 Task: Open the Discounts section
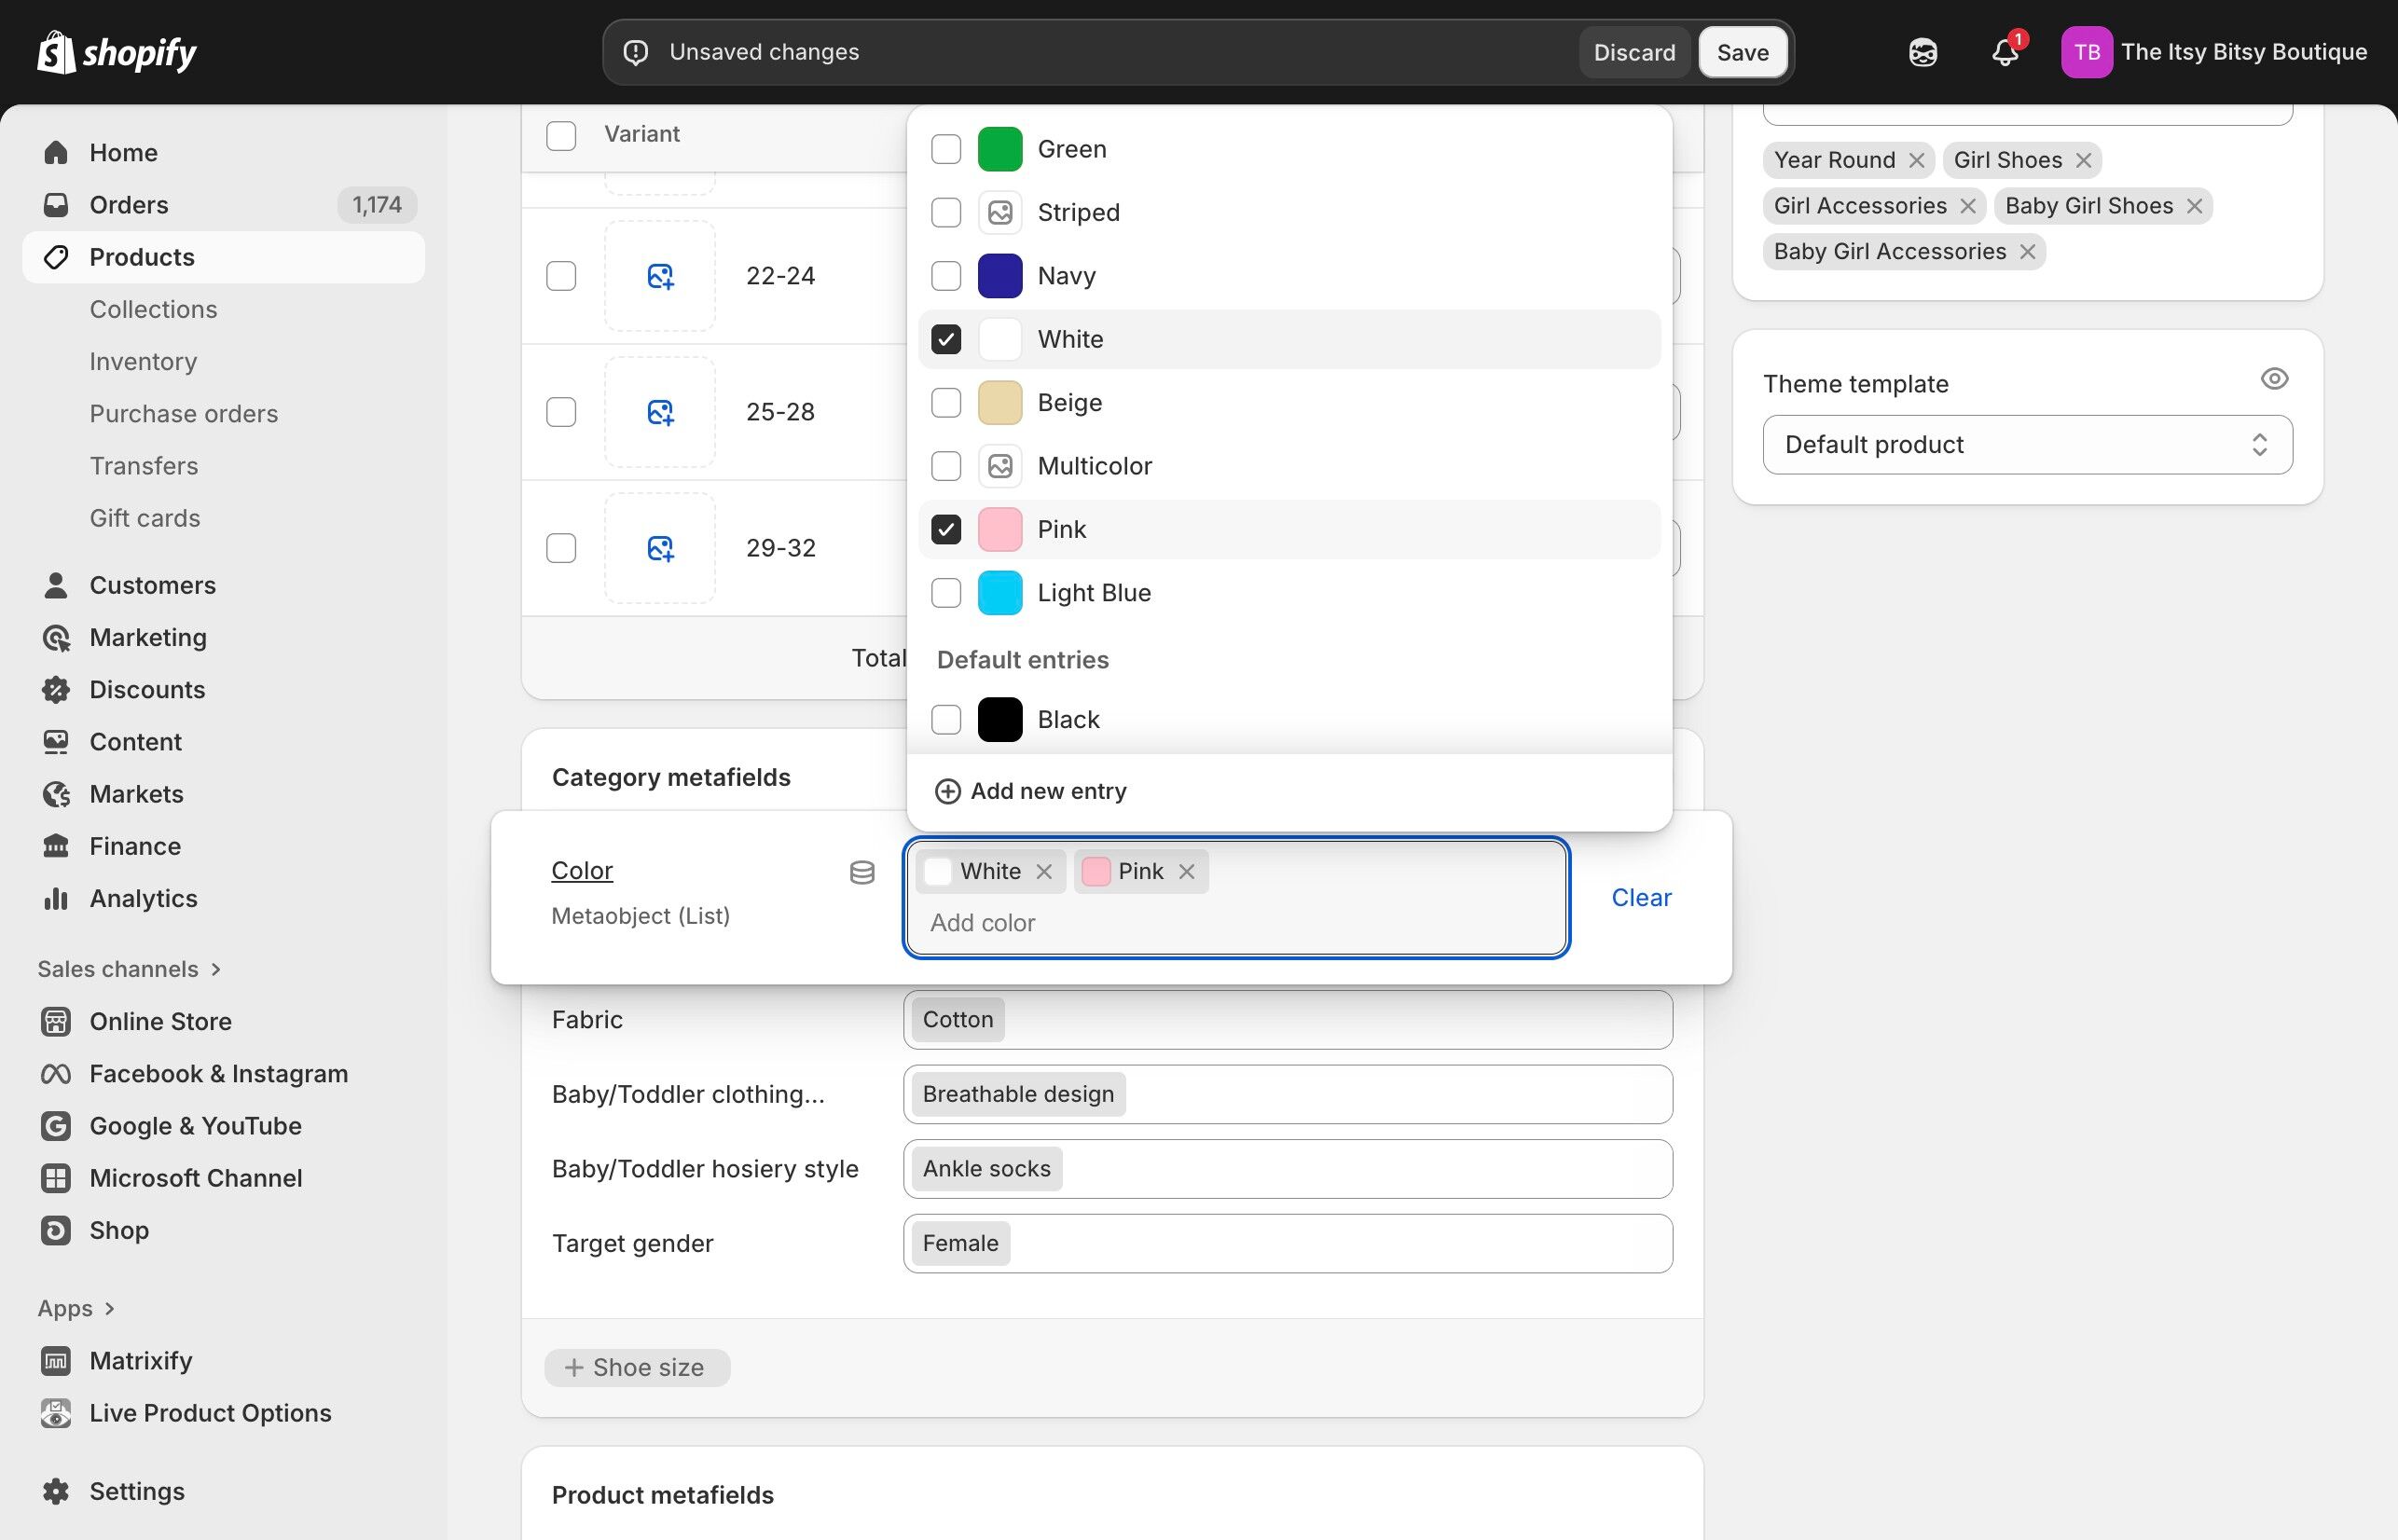tap(147, 689)
